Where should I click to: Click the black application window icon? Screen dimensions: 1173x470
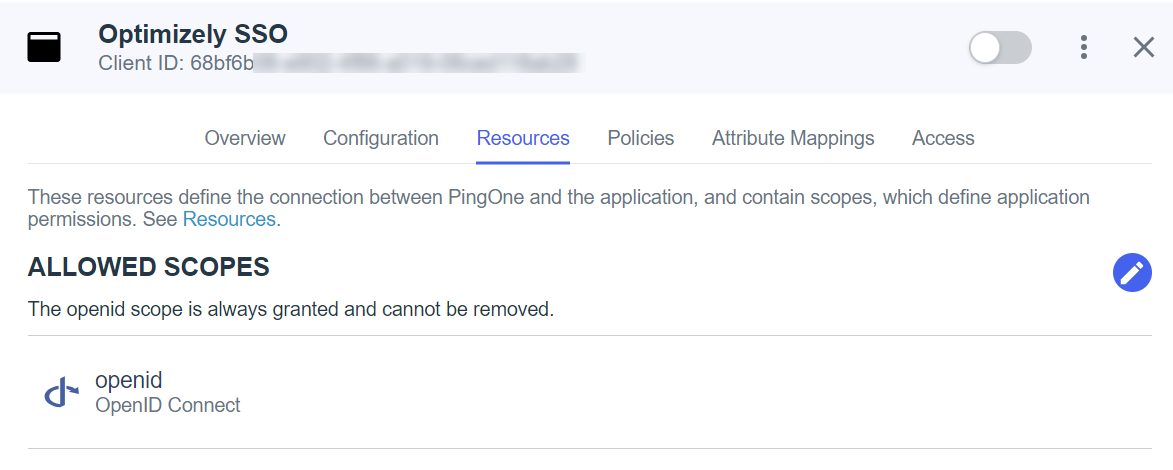(44, 47)
